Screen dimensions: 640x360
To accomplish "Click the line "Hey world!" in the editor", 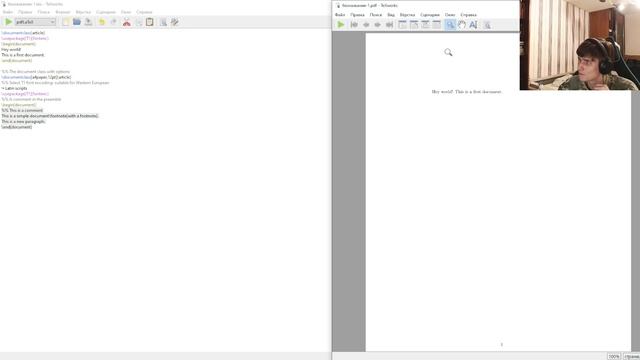I will [11, 49].
